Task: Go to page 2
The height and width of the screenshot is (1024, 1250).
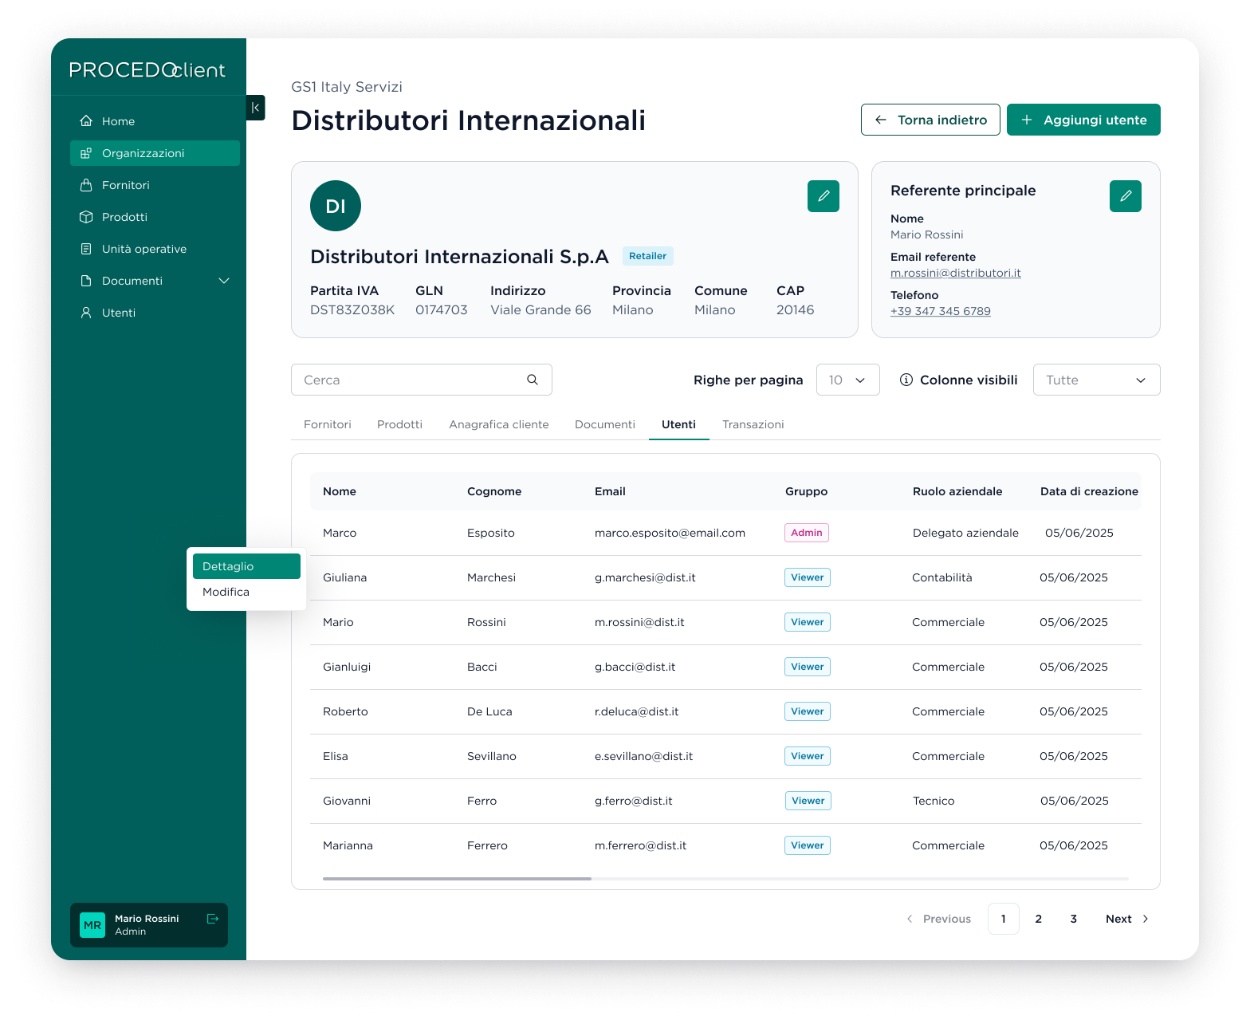Action: point(1038,919)
